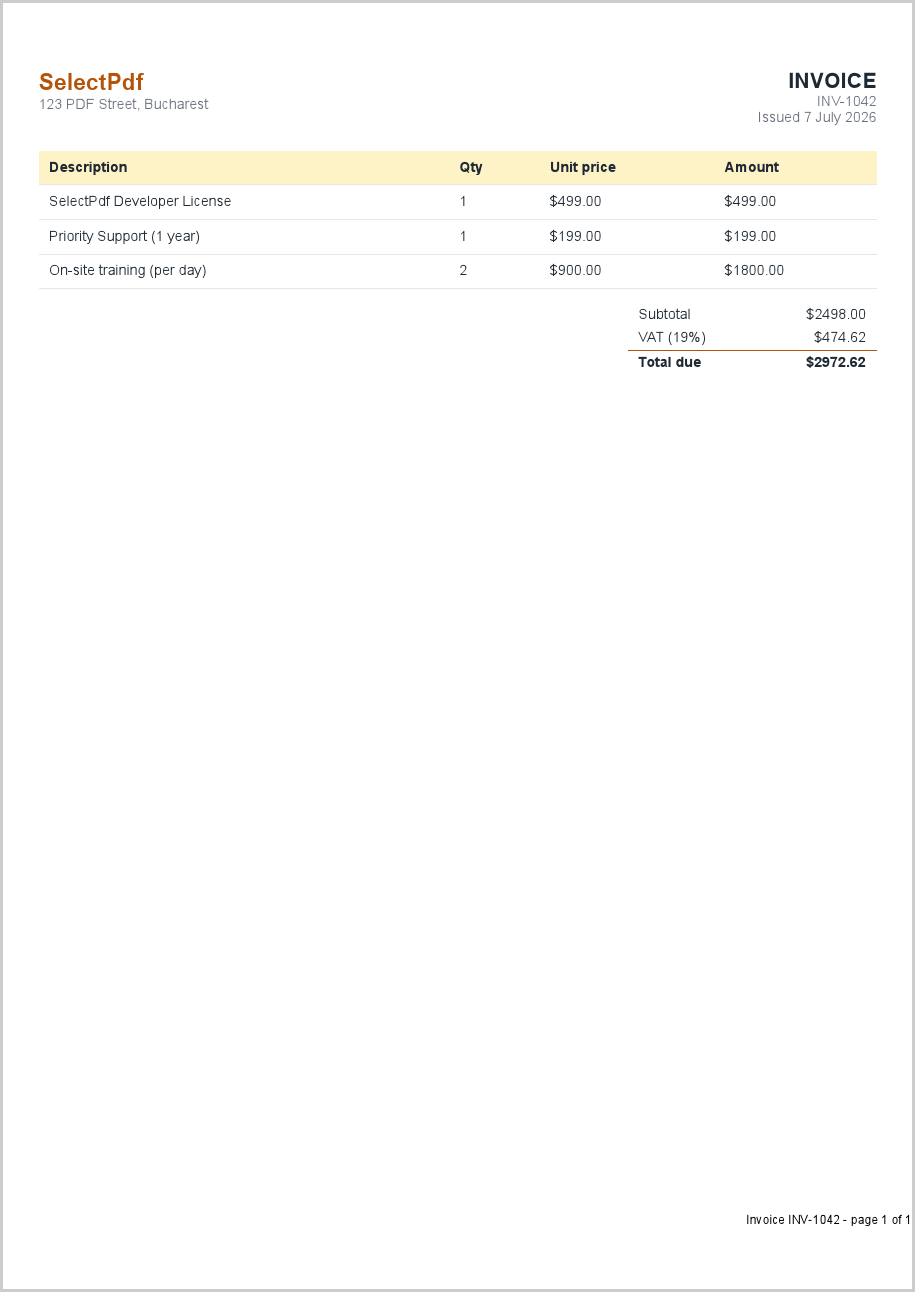Select 'Priority Support (1 year)' description
The image size is (915, 1292).
point(124,236)
